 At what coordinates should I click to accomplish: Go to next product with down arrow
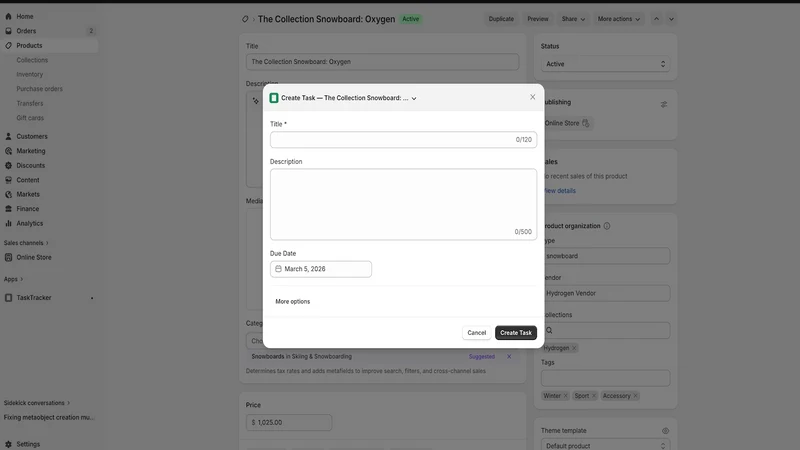click(x=671, y=19)
